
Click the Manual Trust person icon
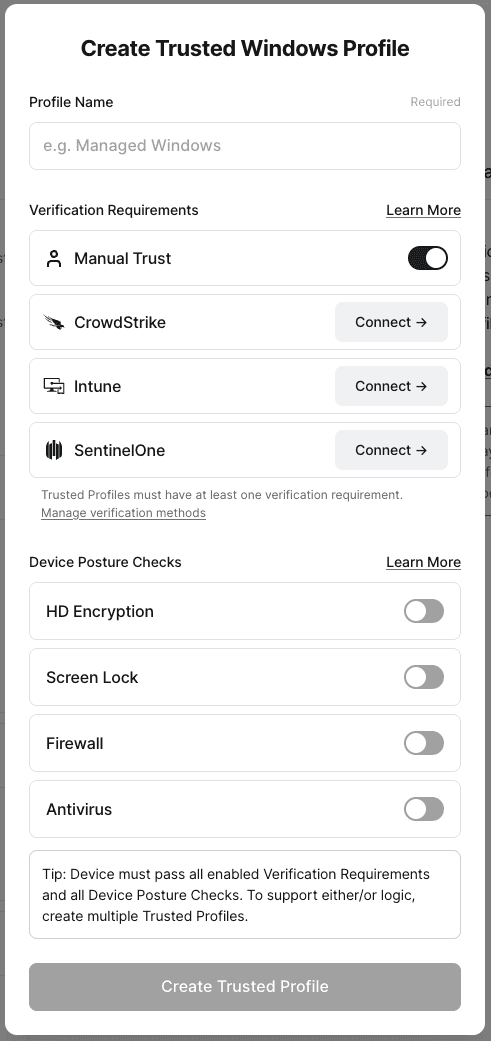click(54, 258)
